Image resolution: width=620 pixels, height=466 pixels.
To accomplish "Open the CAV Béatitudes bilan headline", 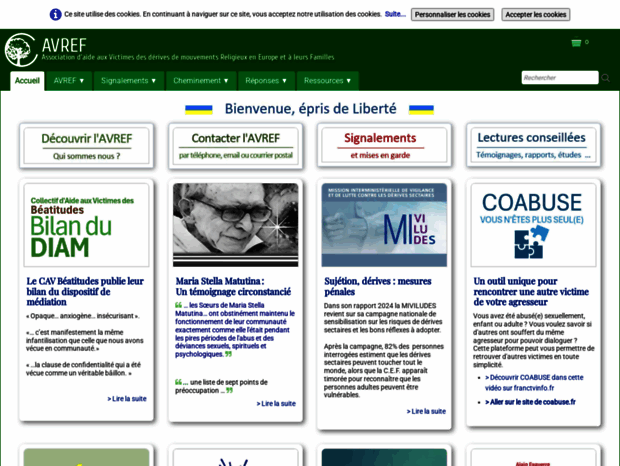I will click(85, 292).
